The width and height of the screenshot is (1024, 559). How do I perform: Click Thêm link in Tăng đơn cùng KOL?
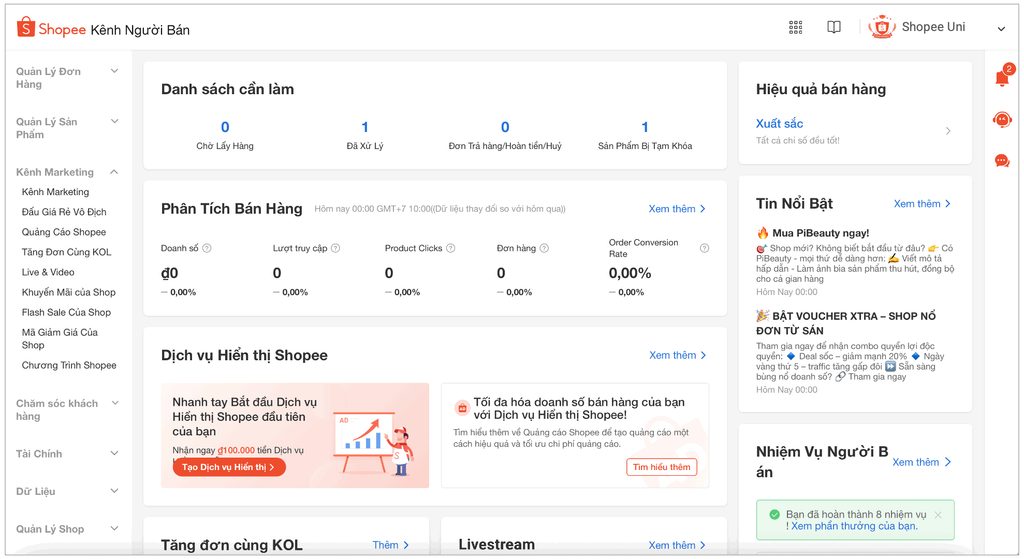click(x=391, y=545)
